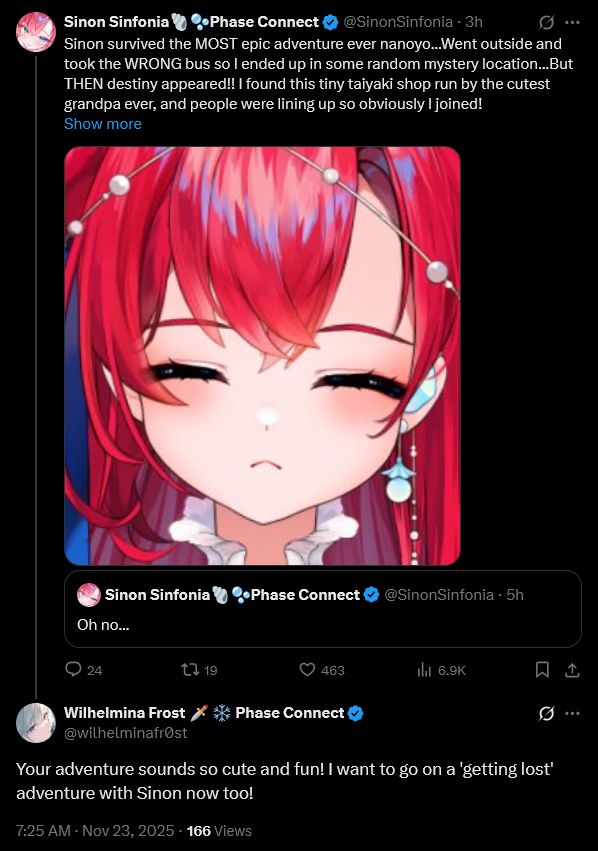Open Grok icon on Wilhelmina Frost's reply
This screenshot has height=851, width=598.
(546, 713)
